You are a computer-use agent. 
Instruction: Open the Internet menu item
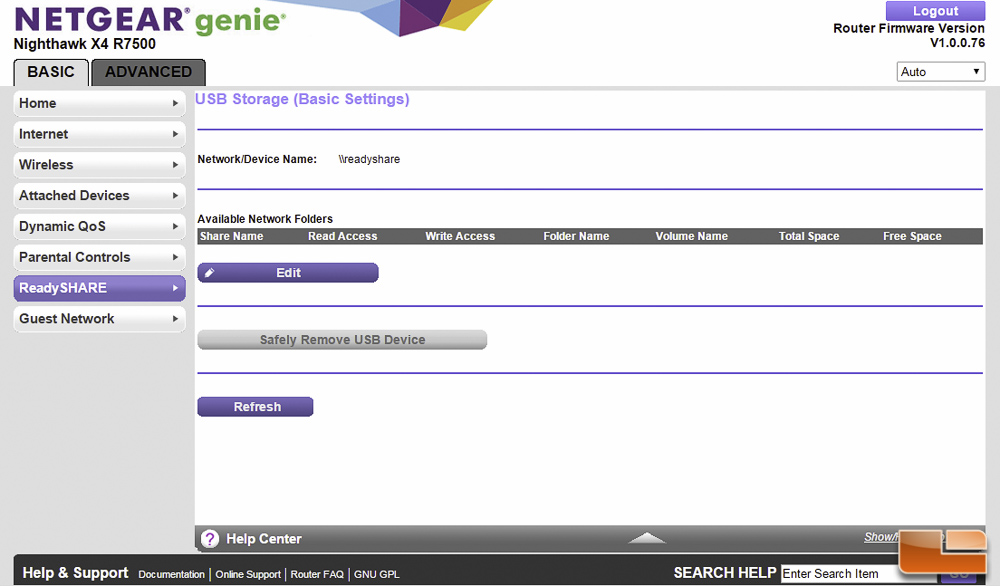point(99,134)
